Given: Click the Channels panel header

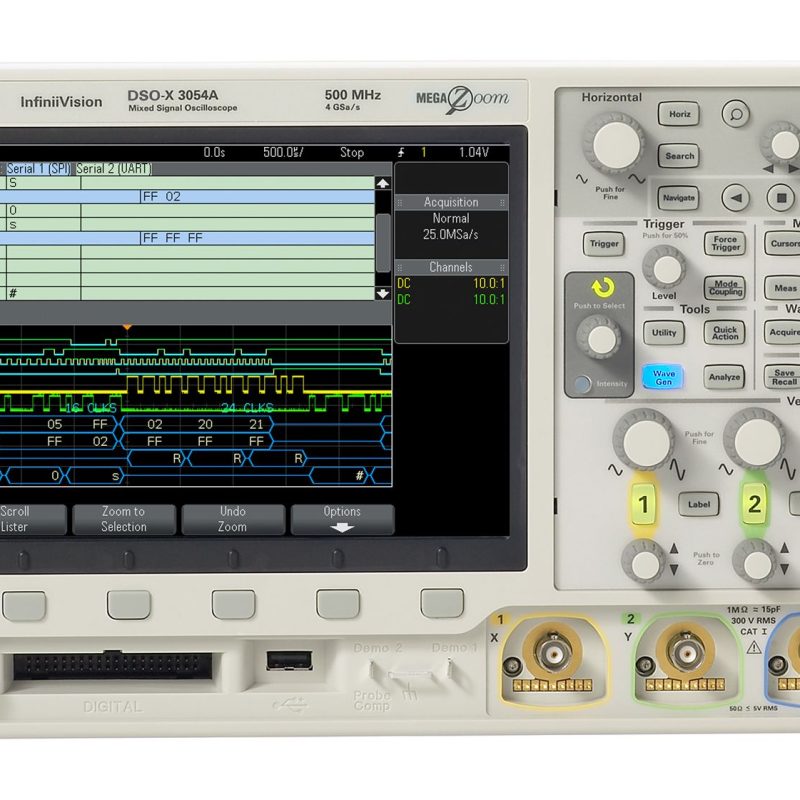Looking at the screenshot, I should tap(451, 267).
